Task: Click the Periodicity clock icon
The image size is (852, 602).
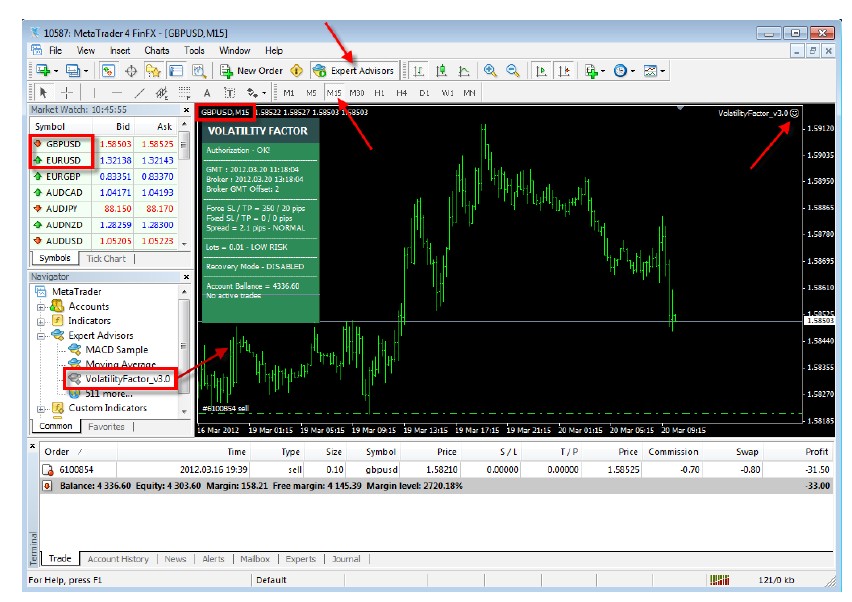Action: click(620, 71)
